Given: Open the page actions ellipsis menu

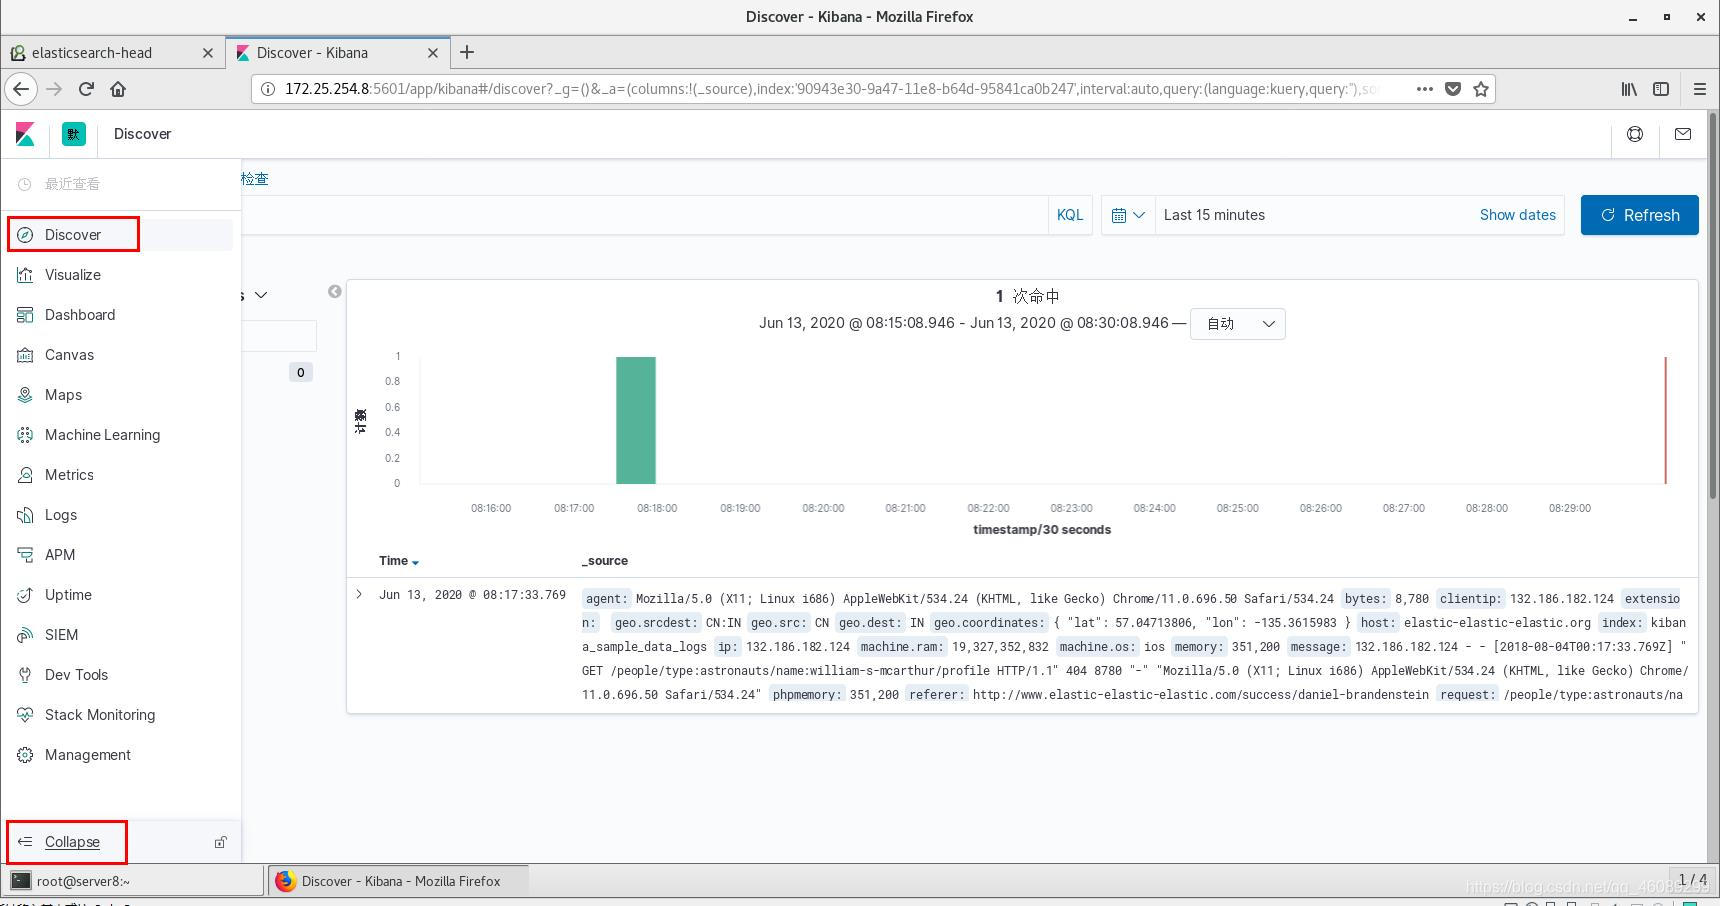Looking at the screenshot, I should (x=1425, y=89).
